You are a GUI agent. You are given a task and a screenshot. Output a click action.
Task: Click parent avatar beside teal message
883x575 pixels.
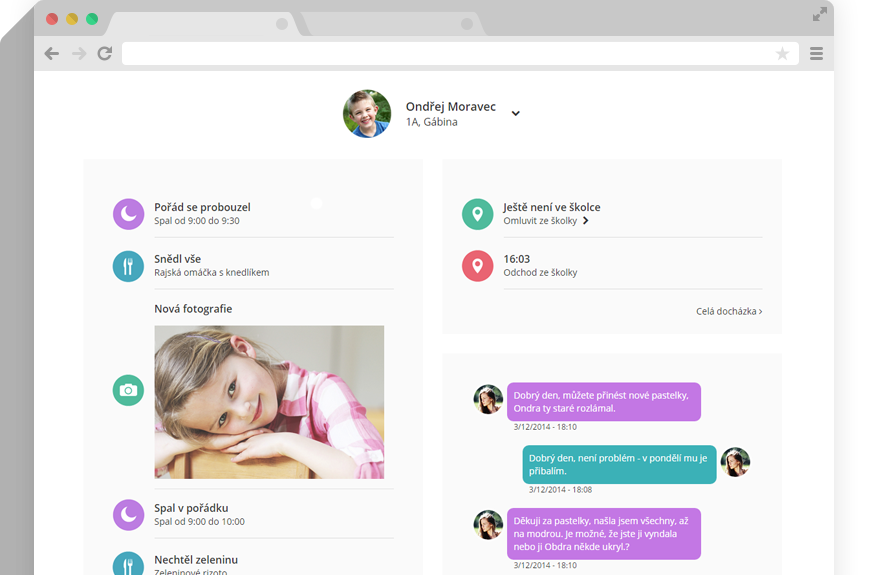pos(735,462)
